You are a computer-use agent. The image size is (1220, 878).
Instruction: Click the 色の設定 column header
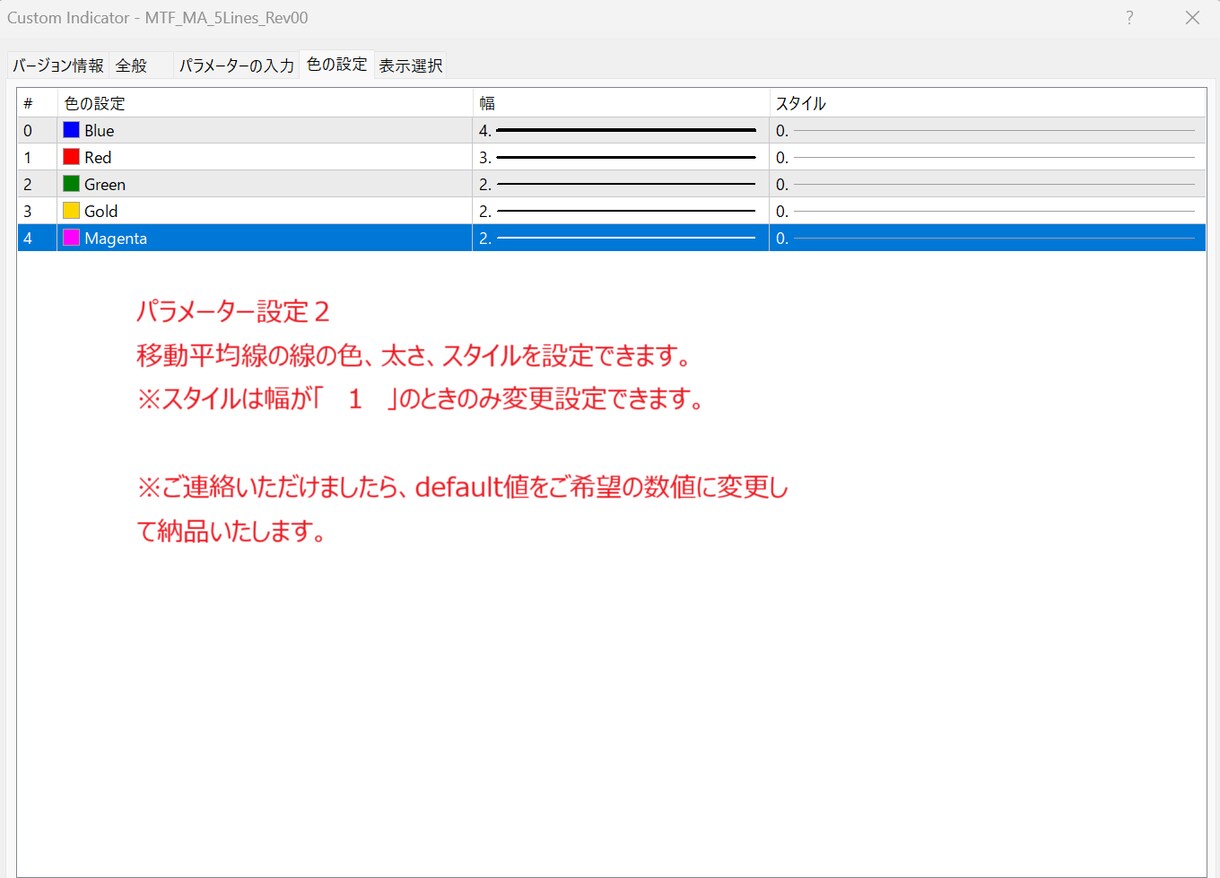(x=265, y=103)
